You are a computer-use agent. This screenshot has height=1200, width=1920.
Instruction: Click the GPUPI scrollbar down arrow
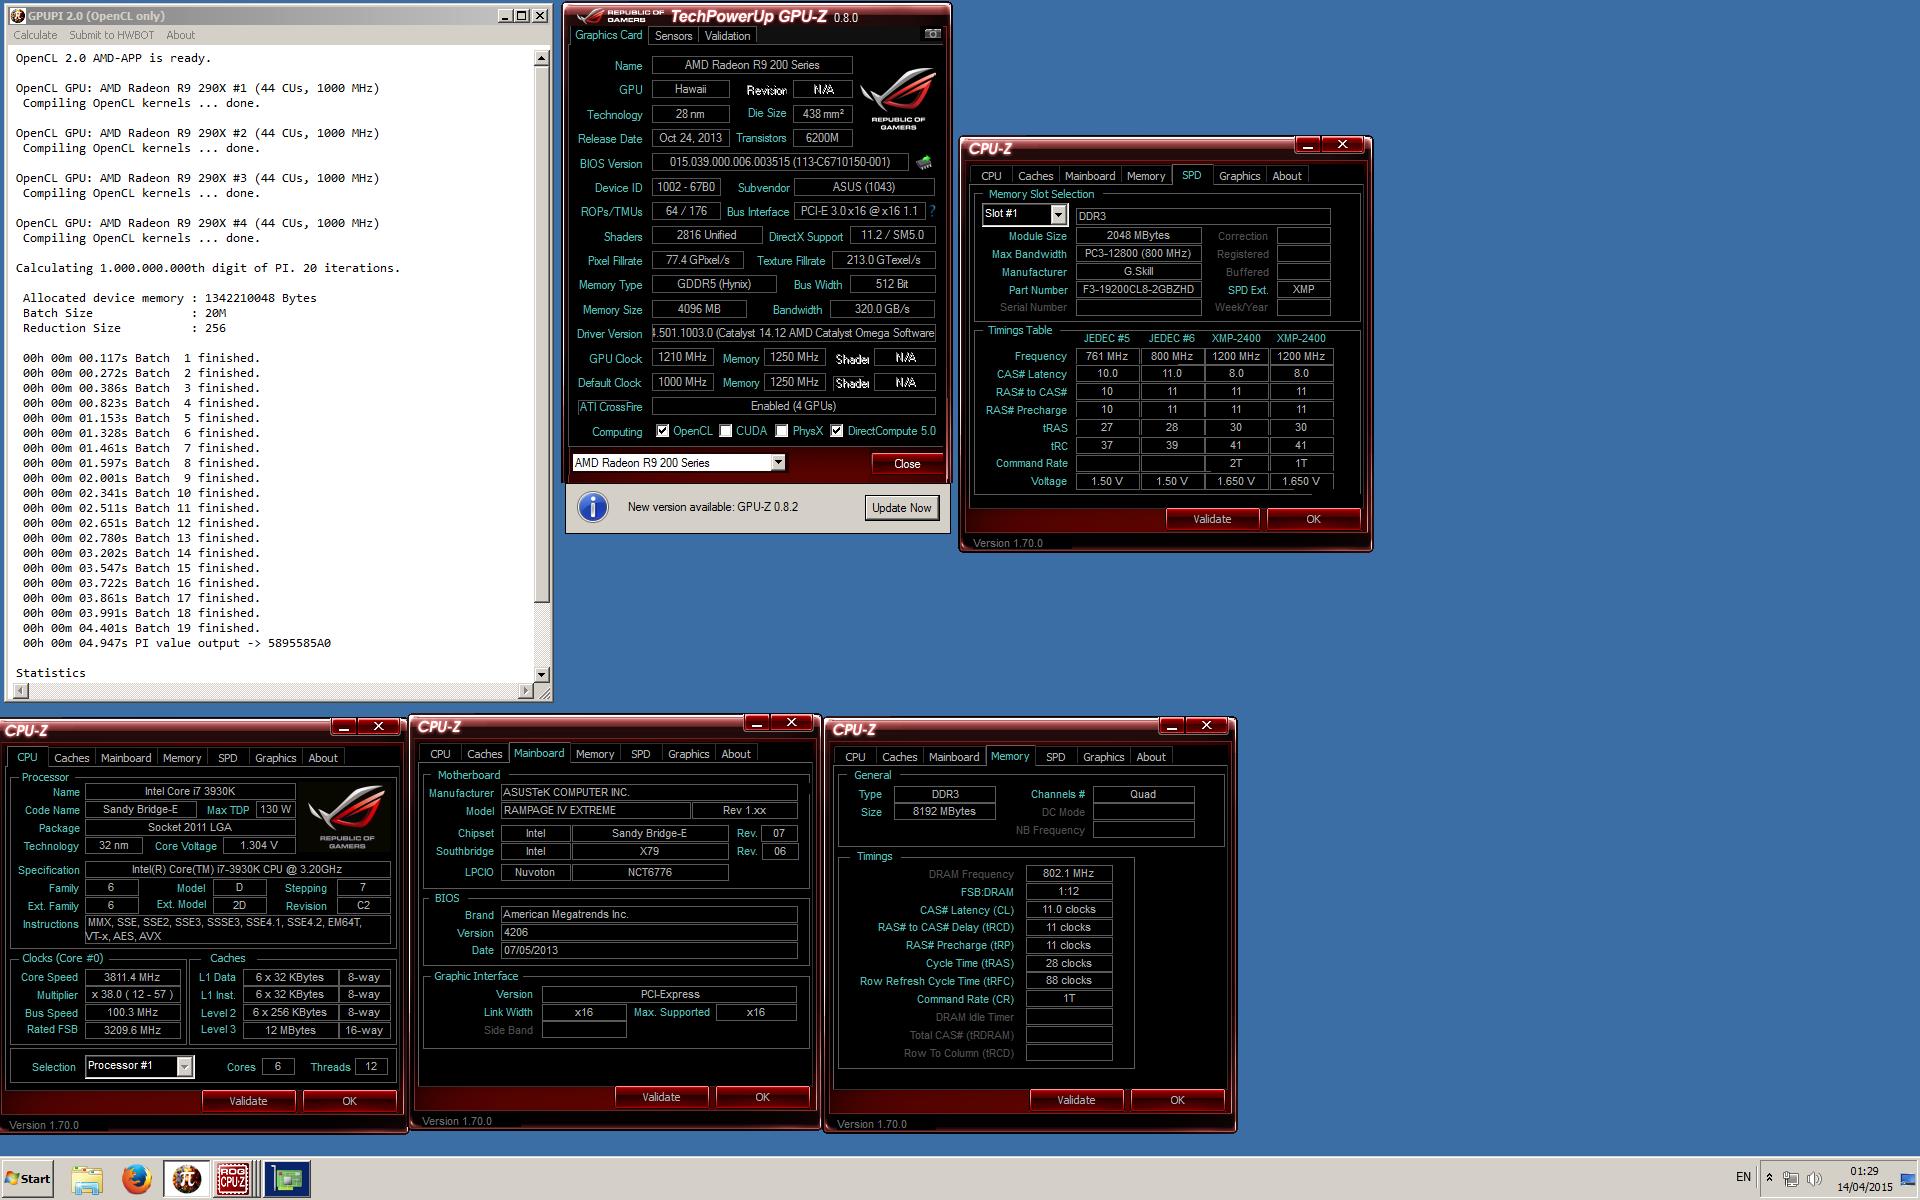click(x=541, y=675)
